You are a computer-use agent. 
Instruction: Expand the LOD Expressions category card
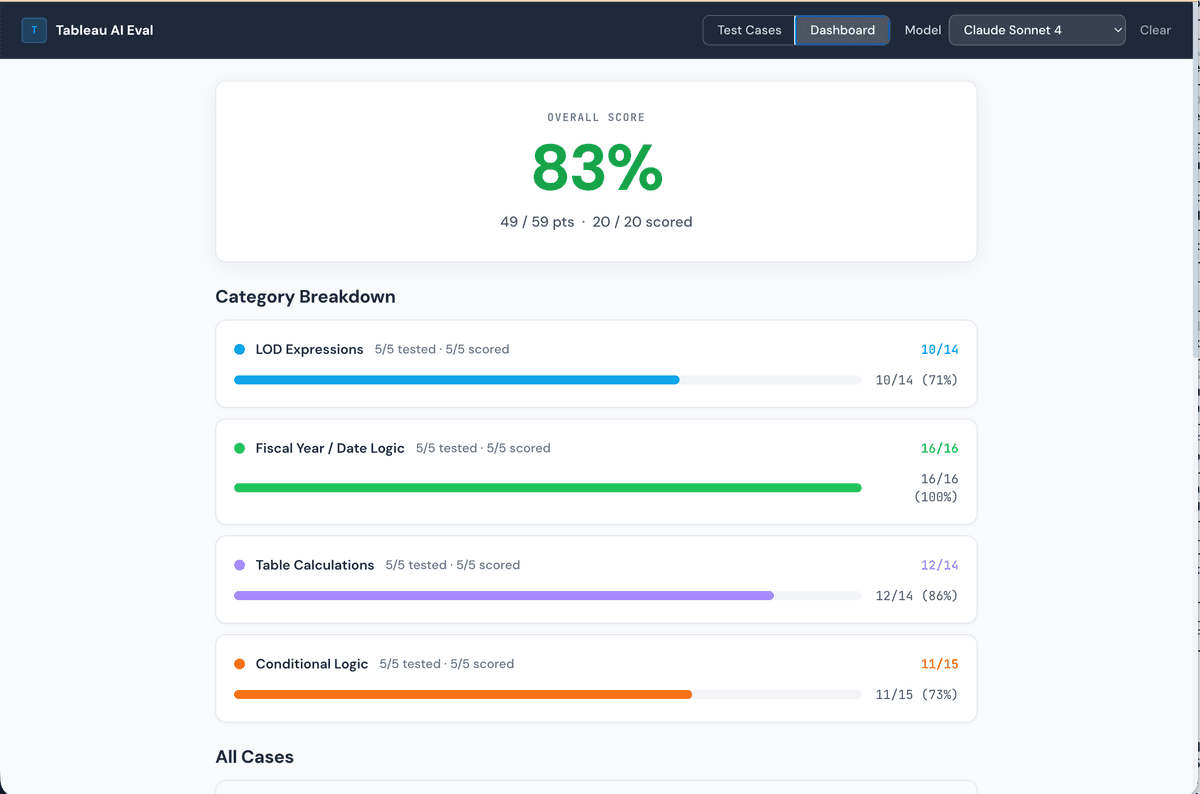(x=596, y=349)
